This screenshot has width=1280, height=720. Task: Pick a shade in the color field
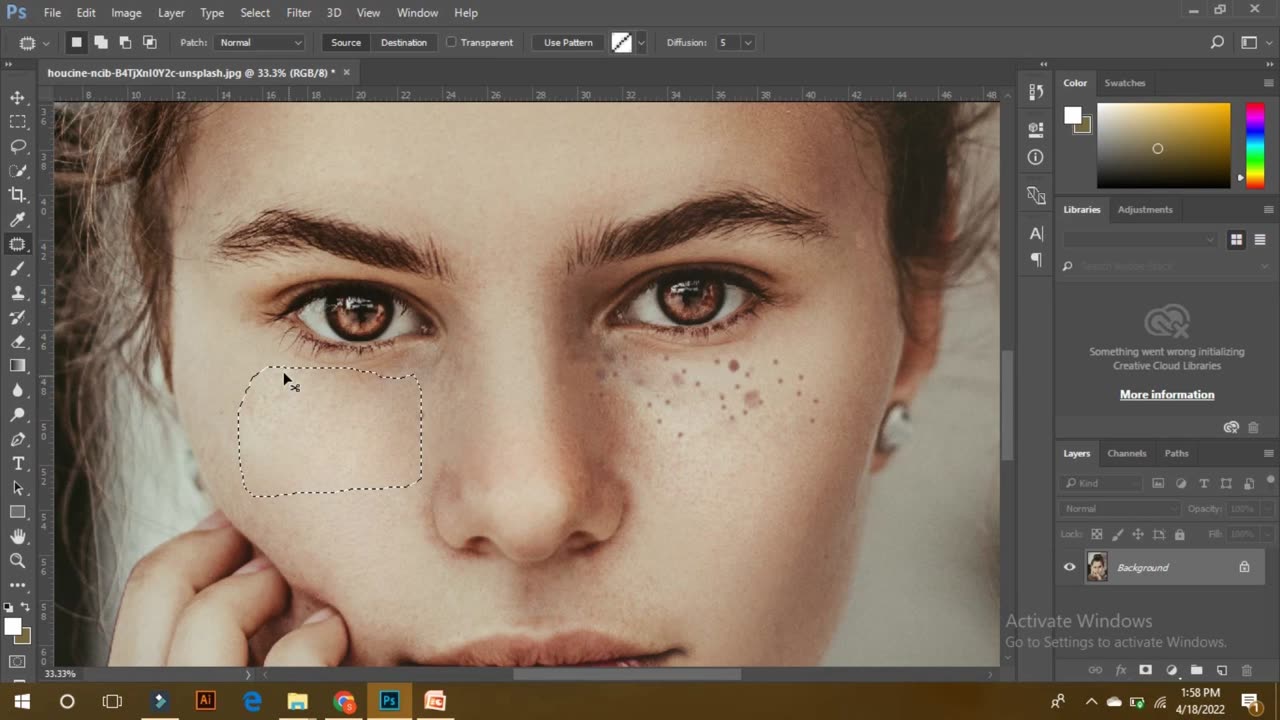click(1163, 145)
